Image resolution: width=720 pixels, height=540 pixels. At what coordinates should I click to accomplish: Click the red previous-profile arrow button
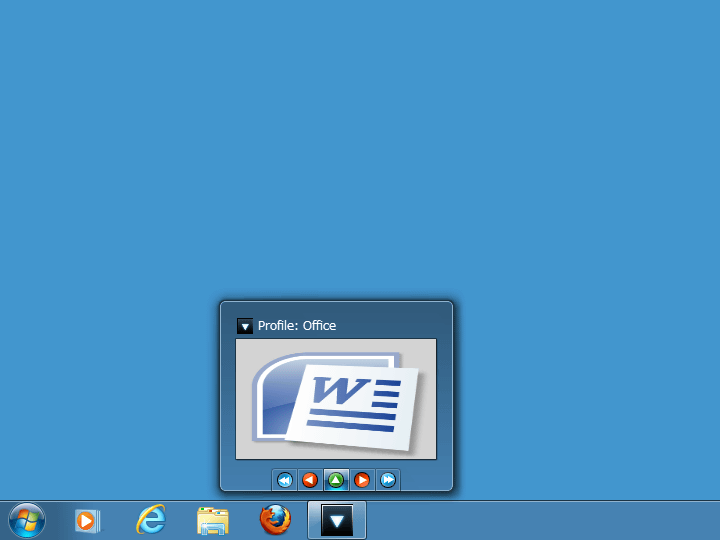click(310, 480)
